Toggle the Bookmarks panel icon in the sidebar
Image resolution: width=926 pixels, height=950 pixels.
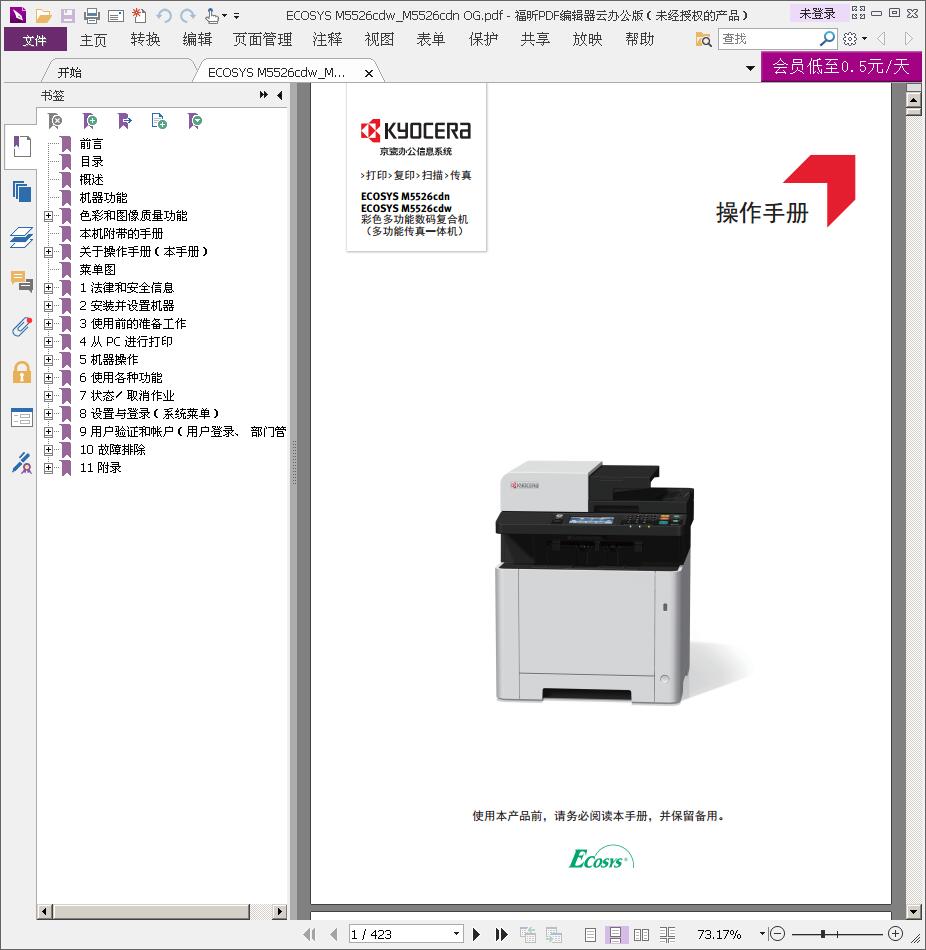point(22,147)
